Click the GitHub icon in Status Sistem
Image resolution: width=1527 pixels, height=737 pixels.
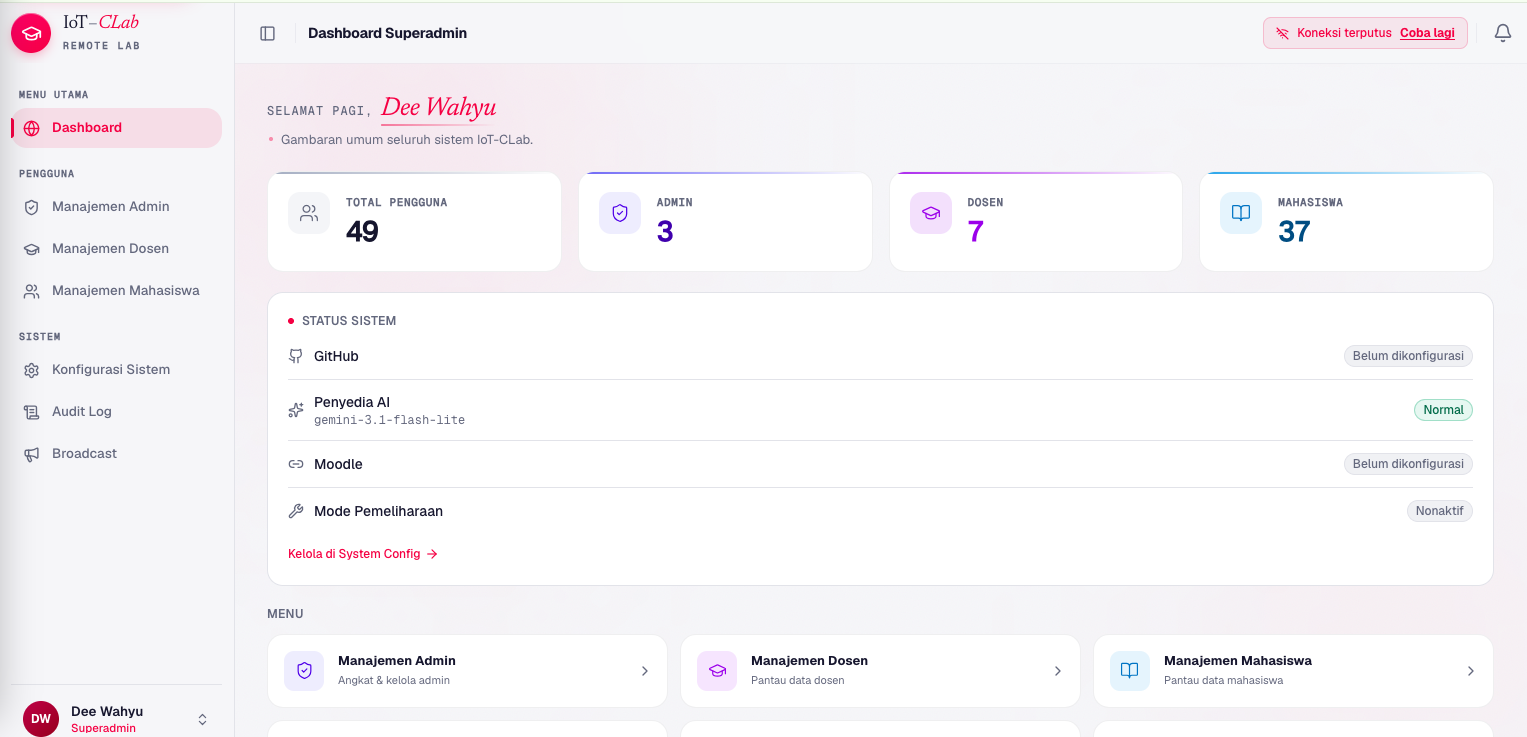296,356
